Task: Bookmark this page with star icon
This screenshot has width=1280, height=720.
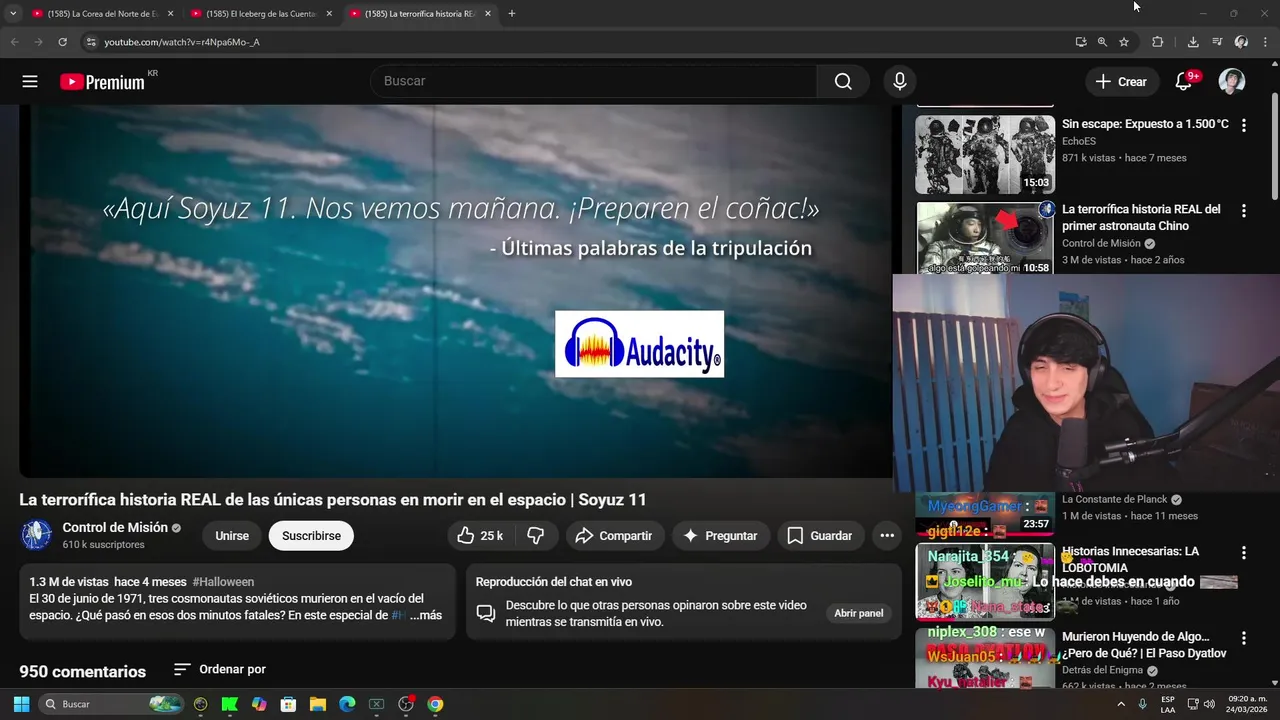Action: pyautogui.click(x=1124, y=42)
